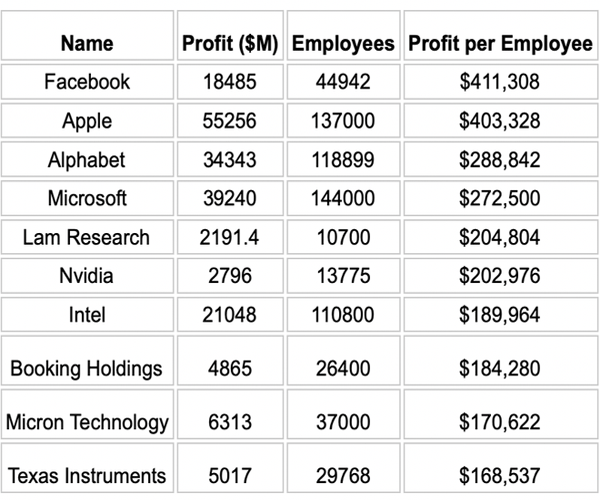Click the Texas Instruments cell
Viewport: 600px width, 500px height.
pyautogui.click(x=87, y=475)
